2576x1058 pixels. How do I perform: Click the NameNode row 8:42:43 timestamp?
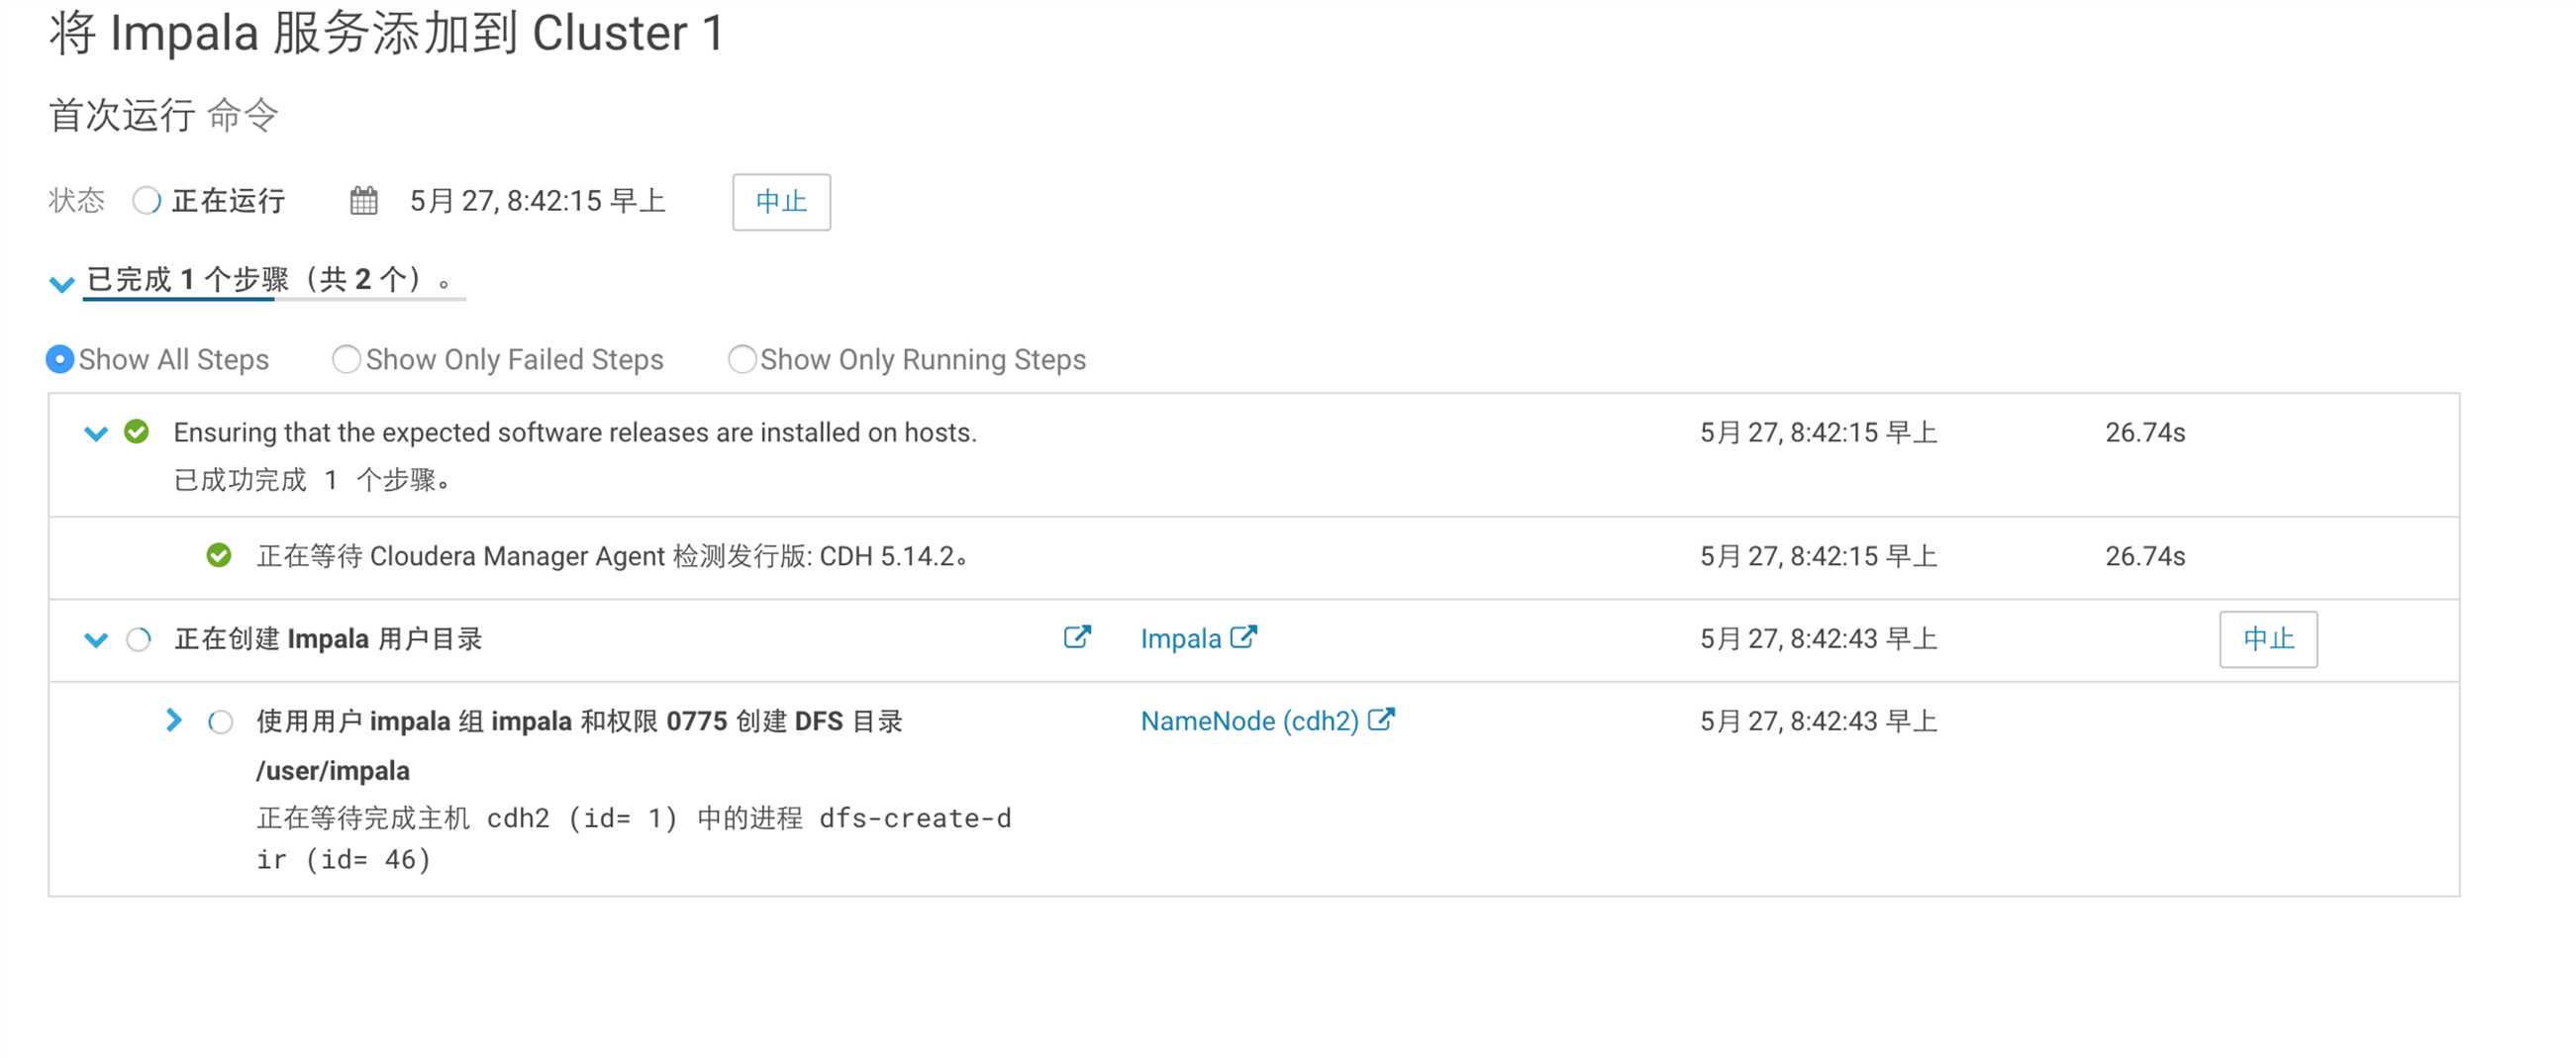click(1819, 721)
